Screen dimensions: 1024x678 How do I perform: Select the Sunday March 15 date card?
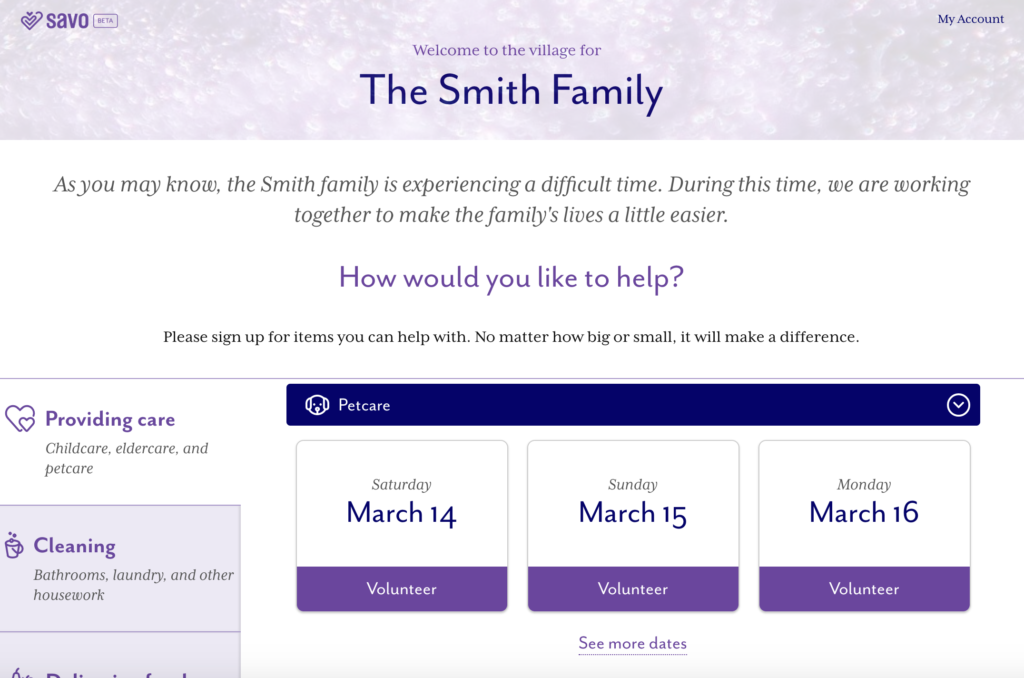tap(633, 504)
